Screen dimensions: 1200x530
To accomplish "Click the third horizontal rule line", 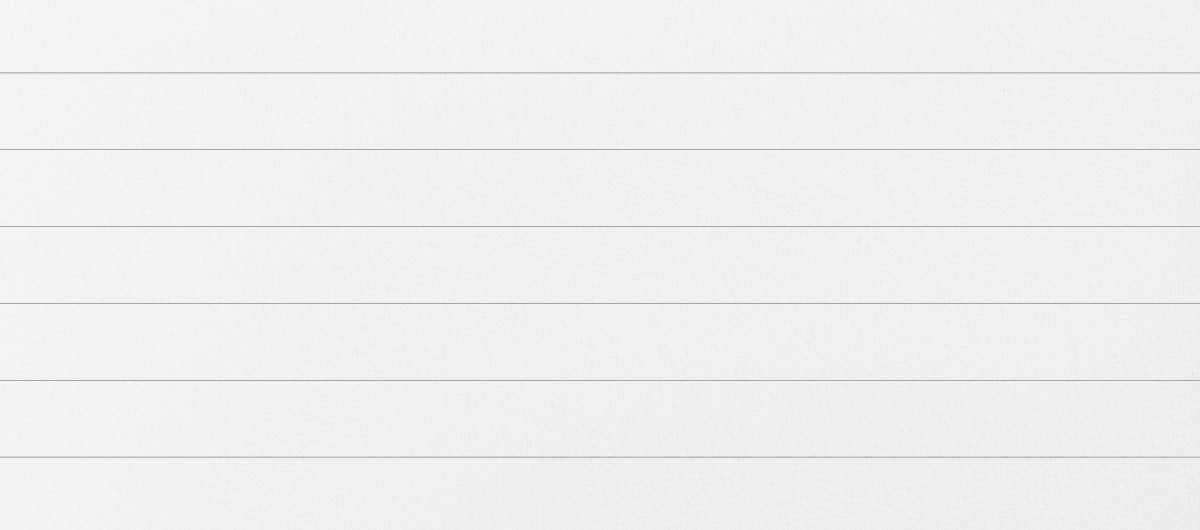I will pyautogui.click(x=600, y=227).
